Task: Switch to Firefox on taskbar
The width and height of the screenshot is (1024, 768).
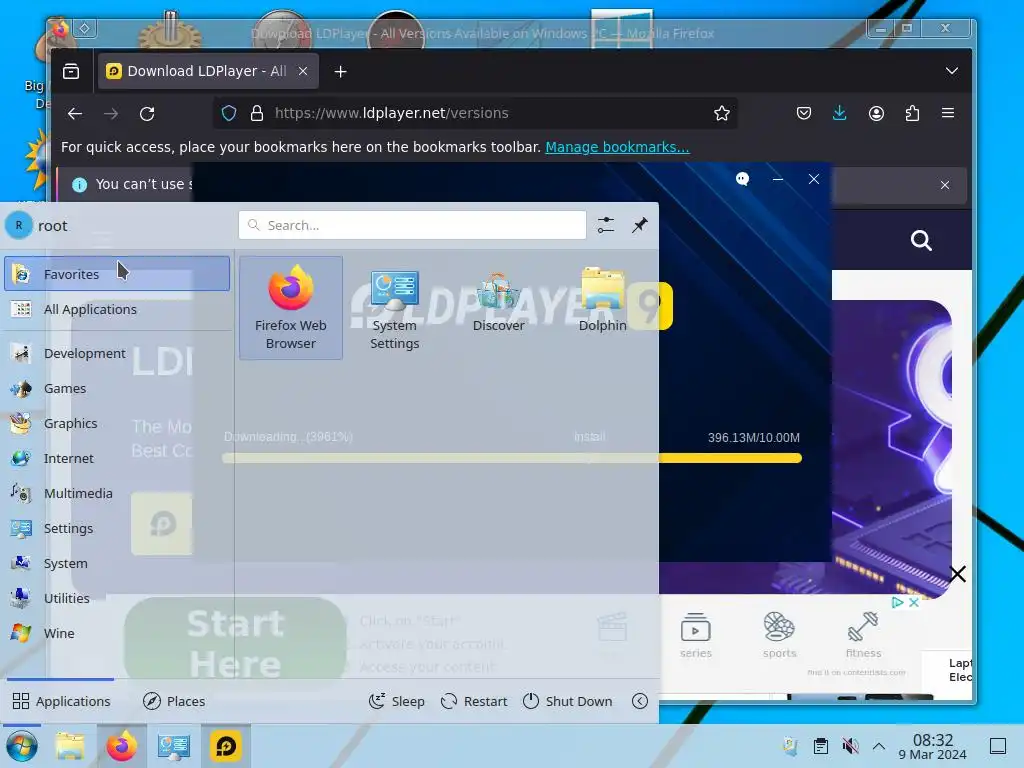Action: pyautogui.click(x=121, y=746)
